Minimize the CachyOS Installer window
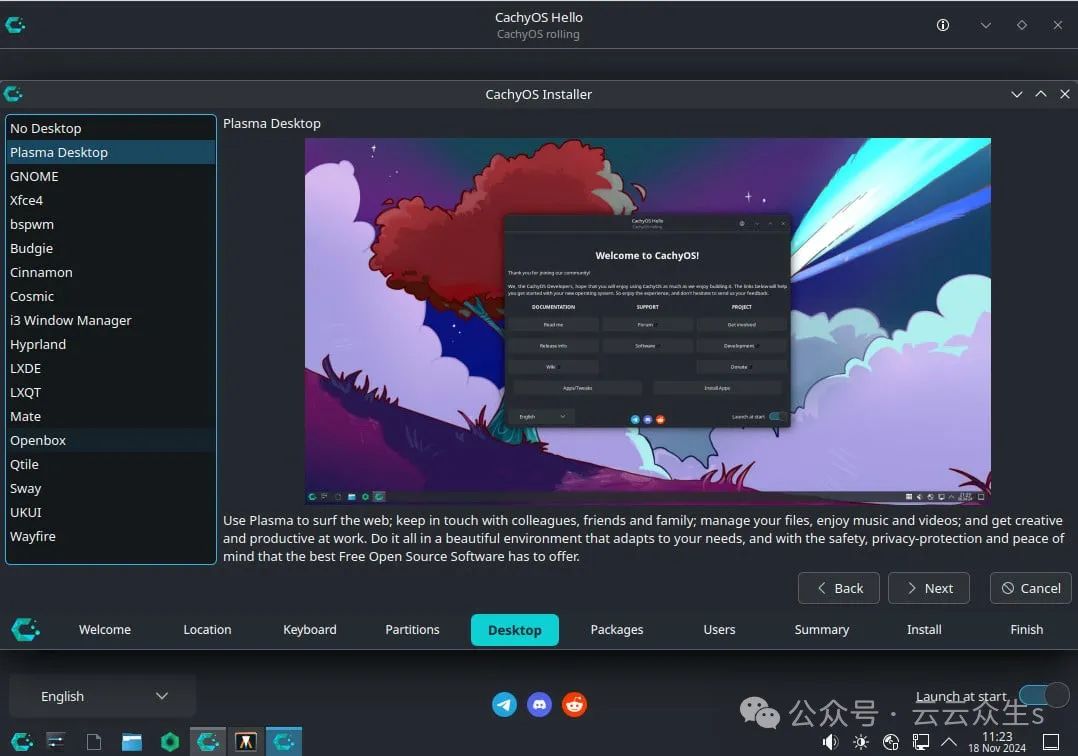The height and width of the screenshot is (756, 1078). tap(1017, 94)
